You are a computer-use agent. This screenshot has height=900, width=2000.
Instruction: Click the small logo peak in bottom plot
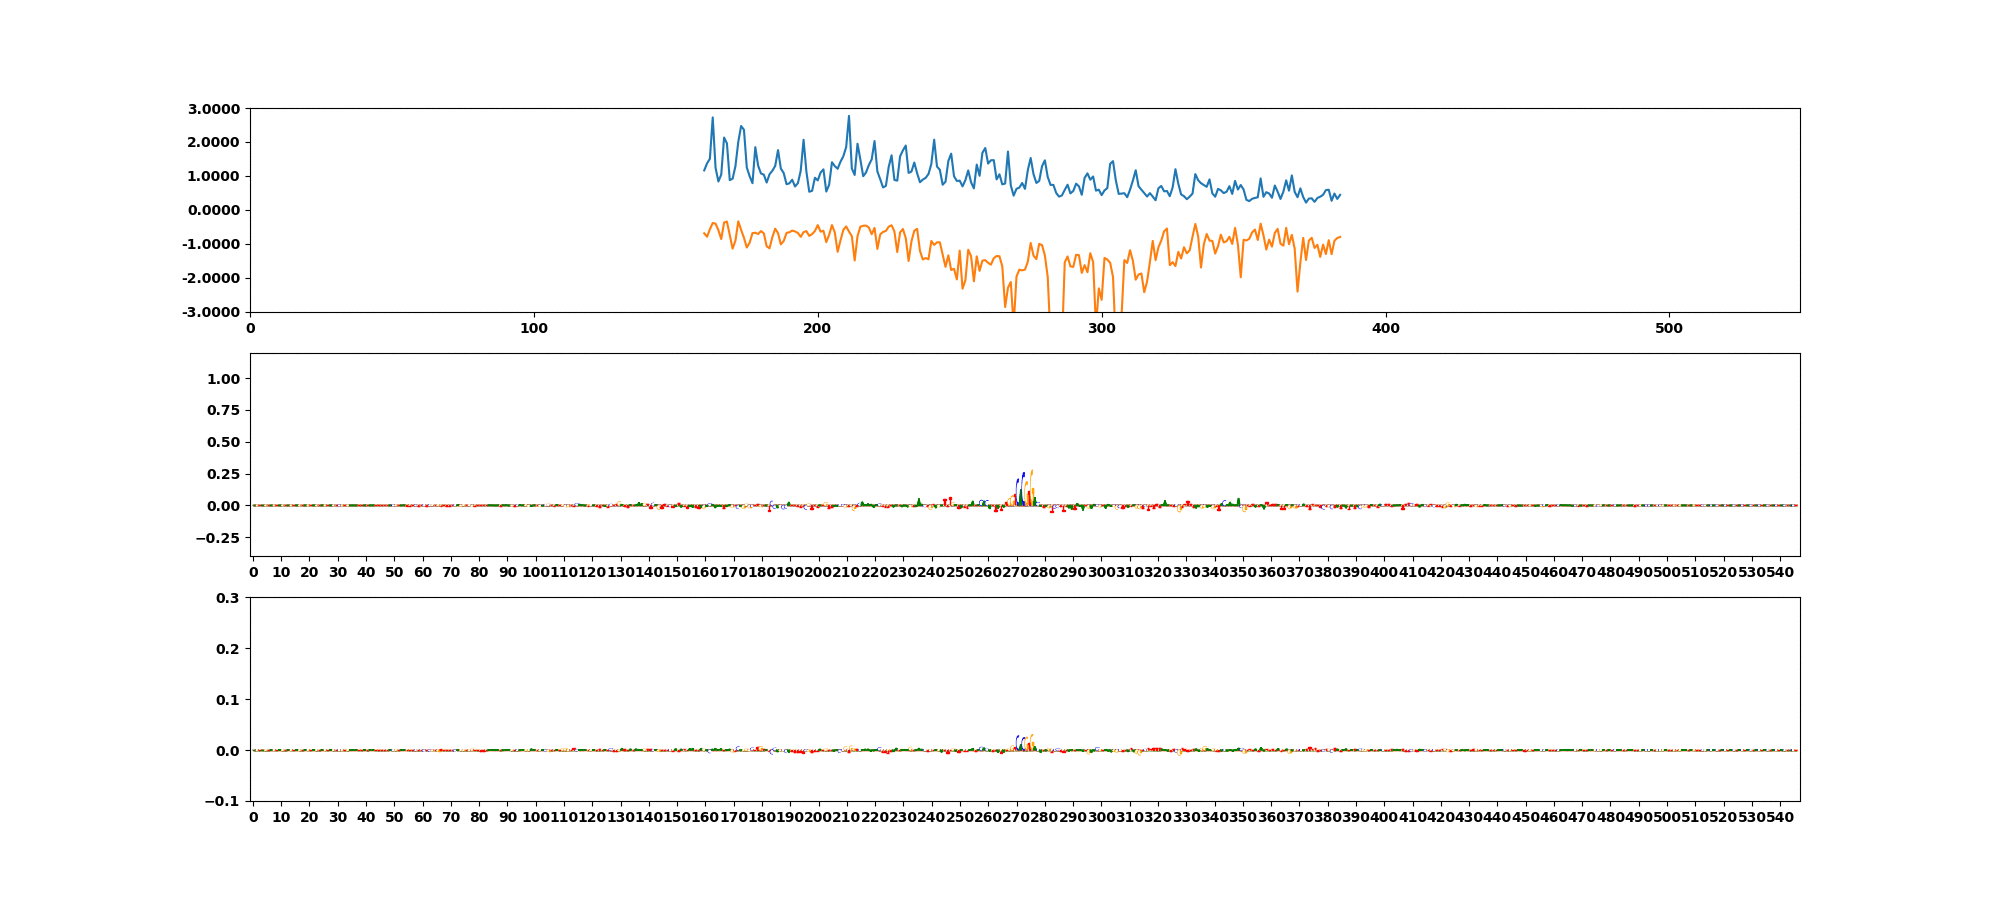(1030, 736)
